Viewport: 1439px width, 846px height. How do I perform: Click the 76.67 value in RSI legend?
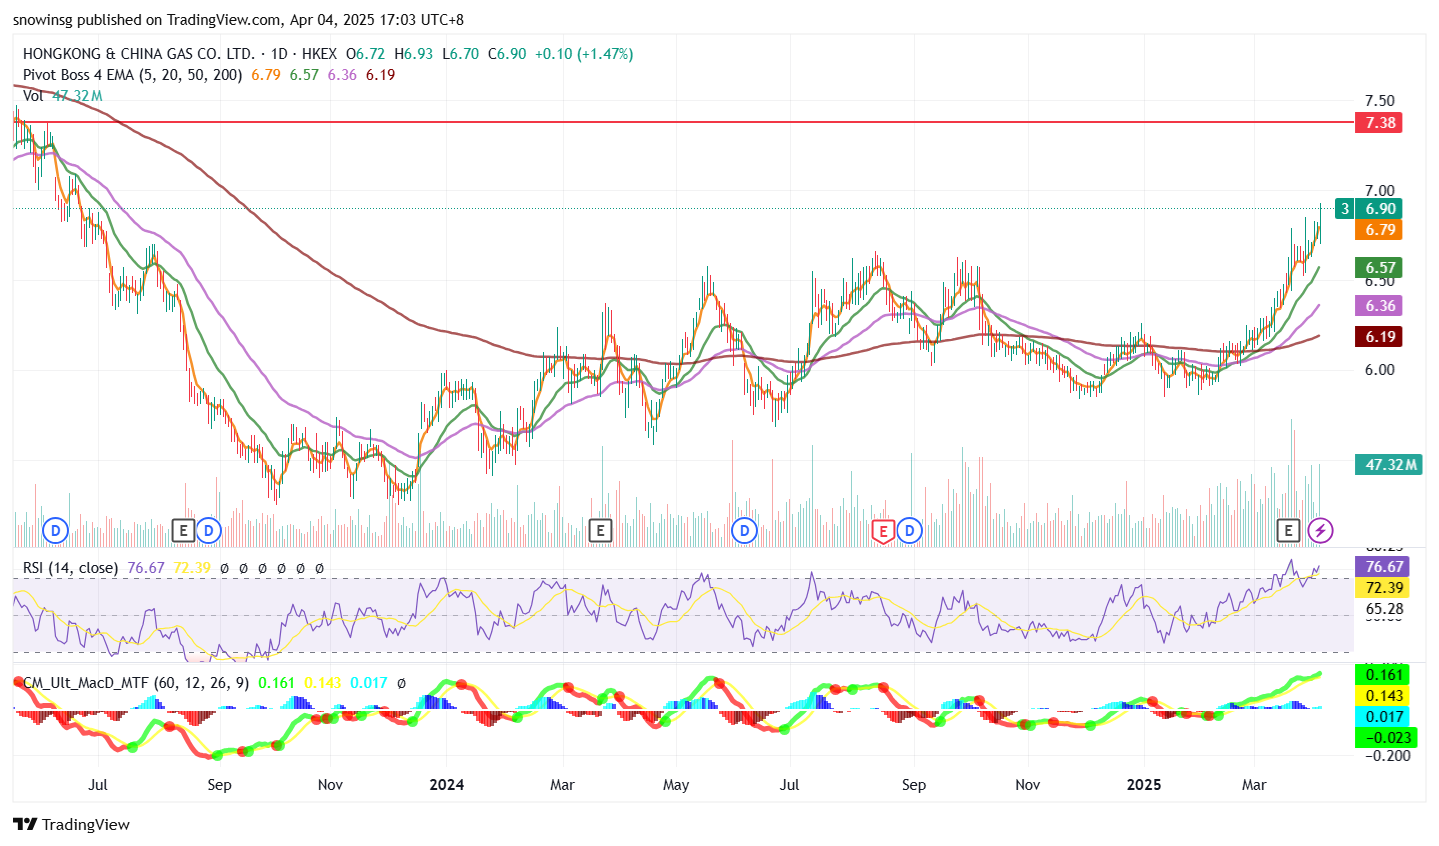point(146,568)
